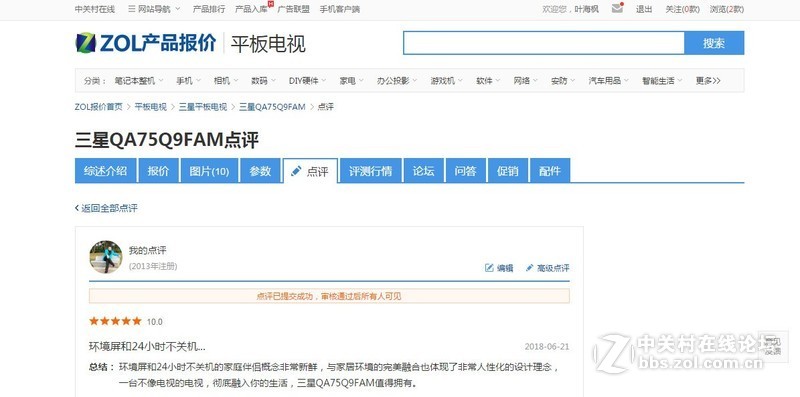The width and height of the screenshot is (800, 397).
Task: Click the 搜索 search button
Action: [714, 43]
